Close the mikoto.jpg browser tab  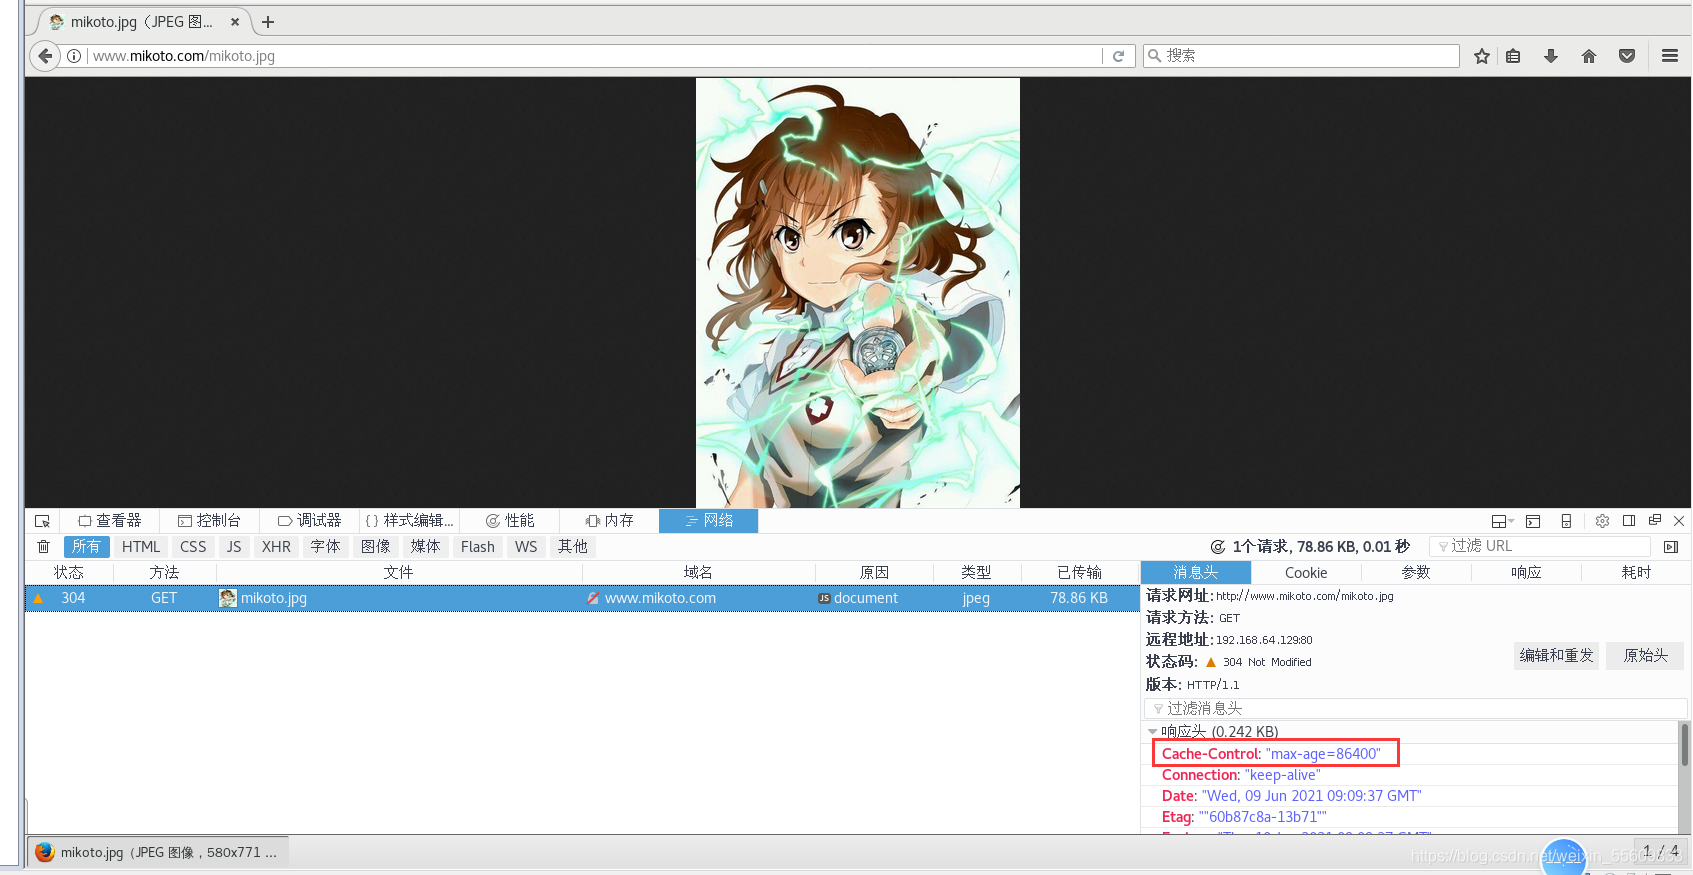tap(235, 22)
